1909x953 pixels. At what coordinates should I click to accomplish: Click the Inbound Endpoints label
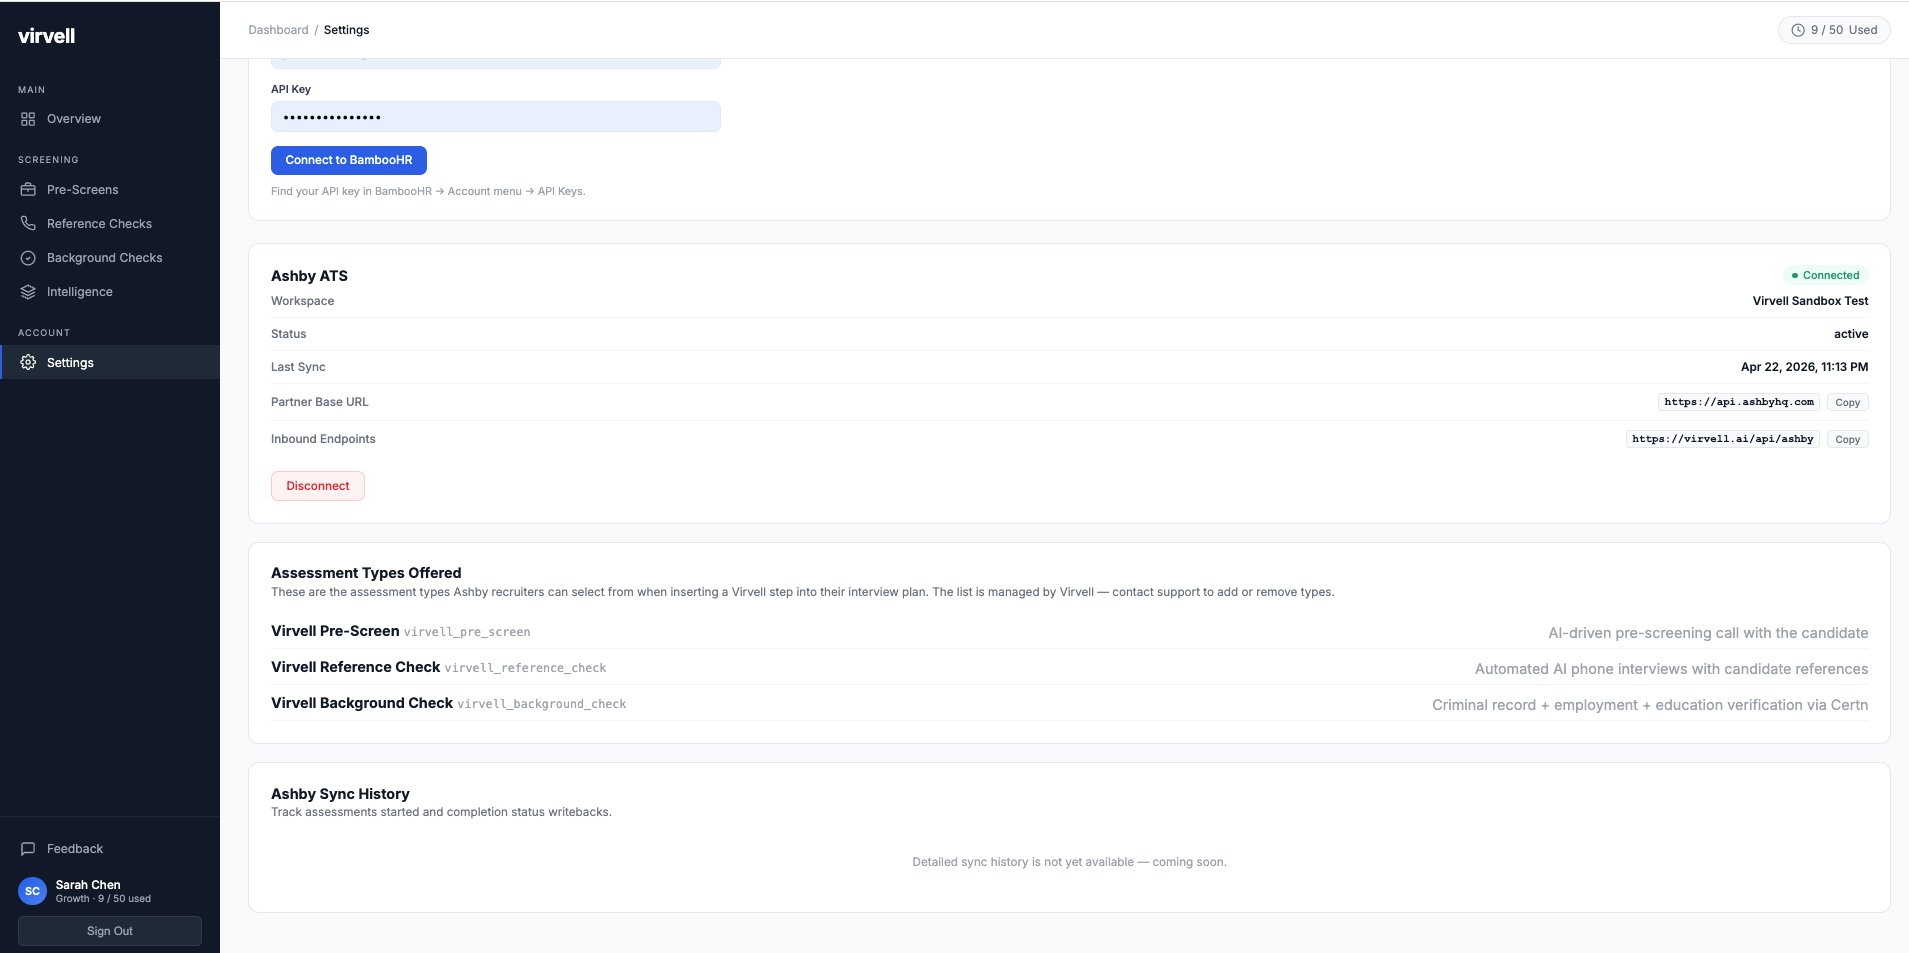tap(323, 439)
